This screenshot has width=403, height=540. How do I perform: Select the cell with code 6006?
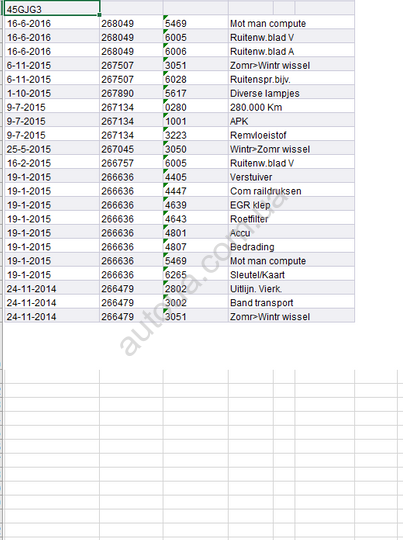point(196,51)
